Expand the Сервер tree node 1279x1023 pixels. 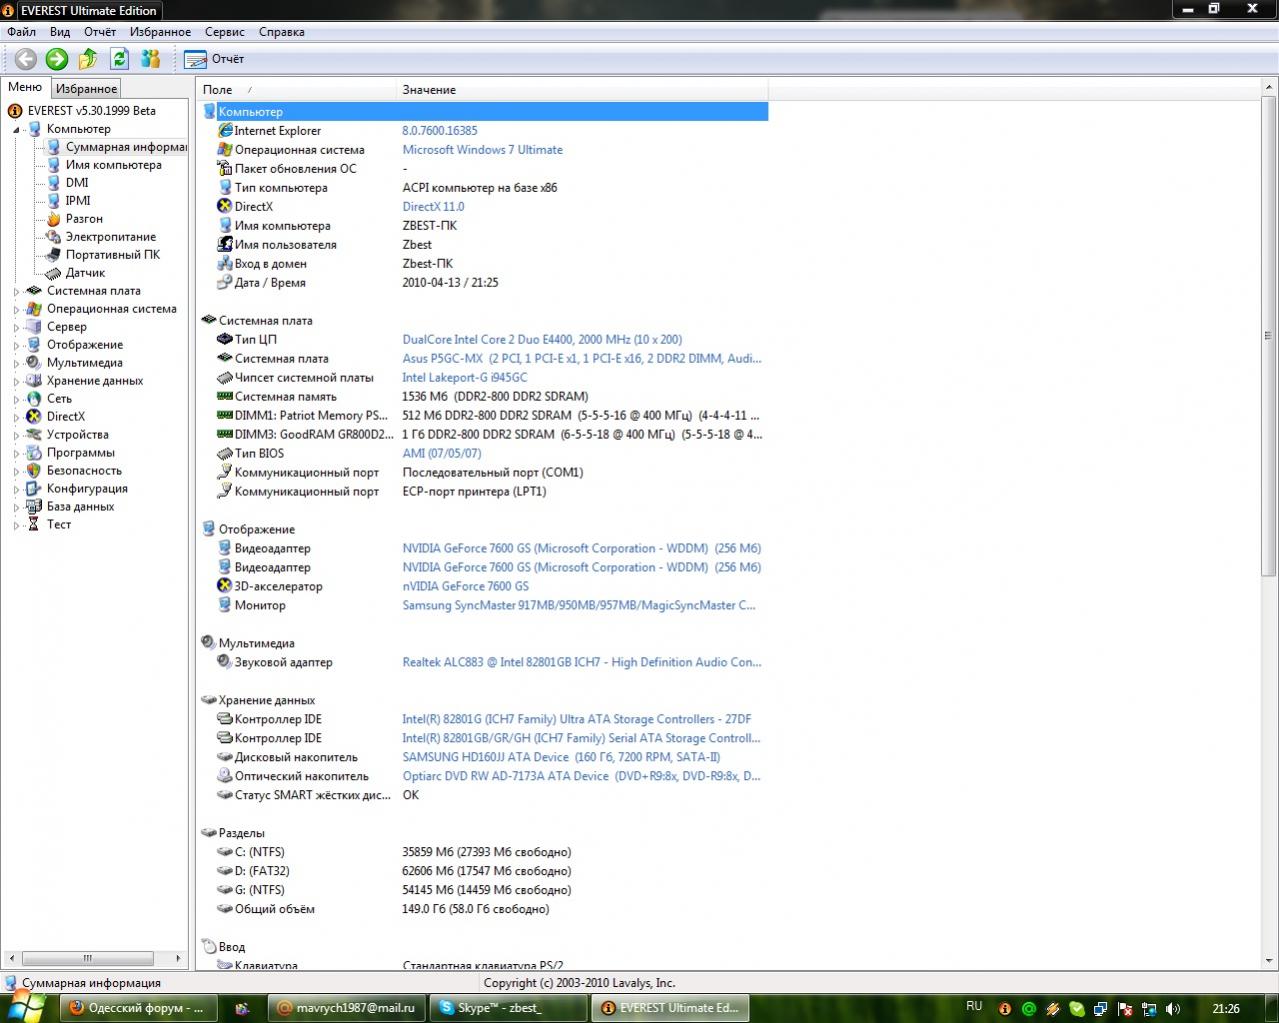tap(16, 327)
